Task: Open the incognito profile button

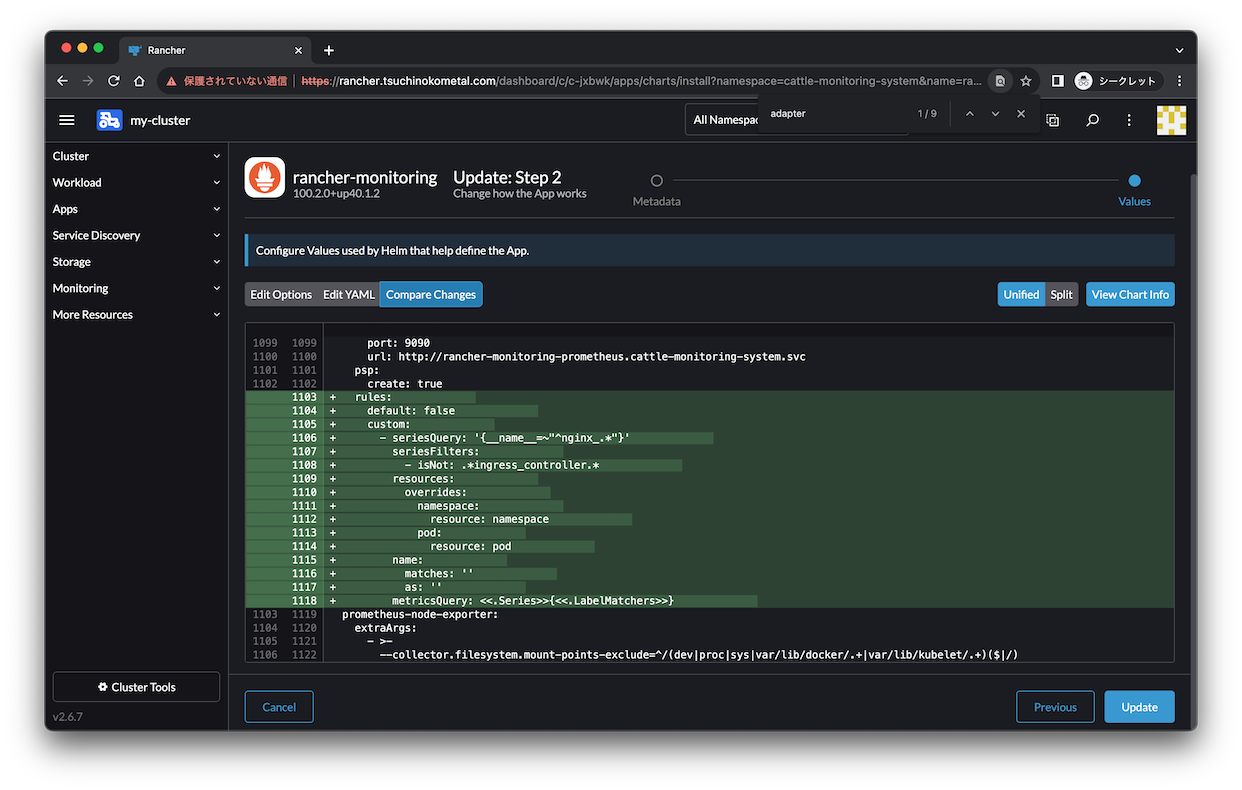Action: (1115, 81)
